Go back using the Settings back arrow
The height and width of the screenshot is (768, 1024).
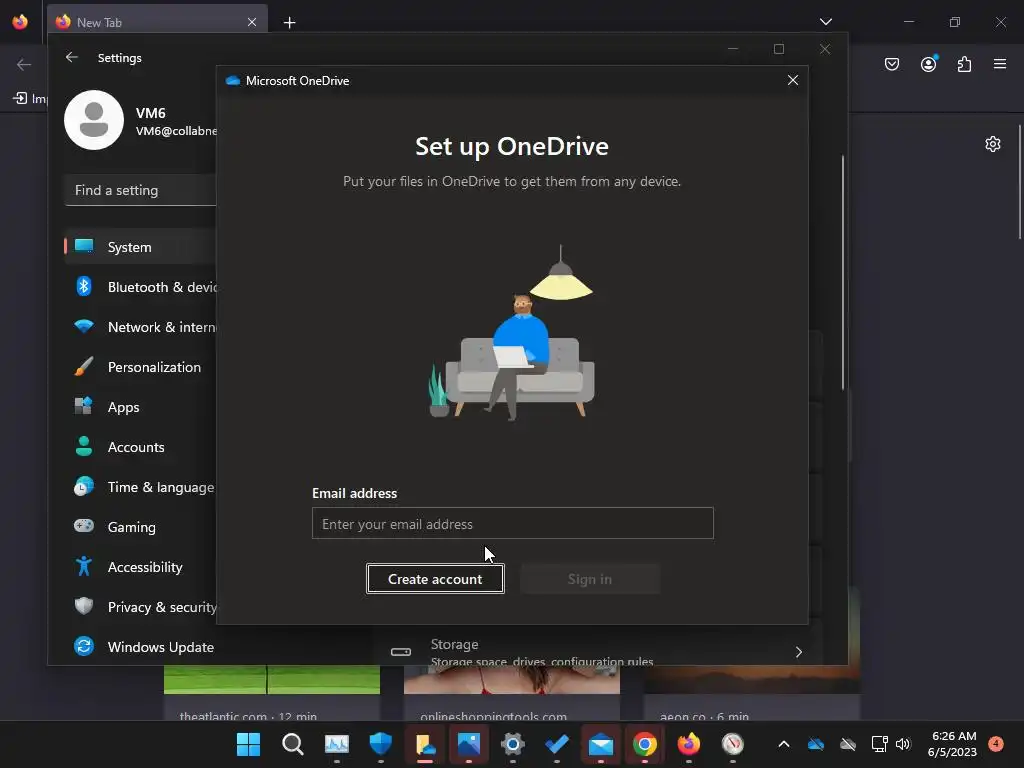71,57
